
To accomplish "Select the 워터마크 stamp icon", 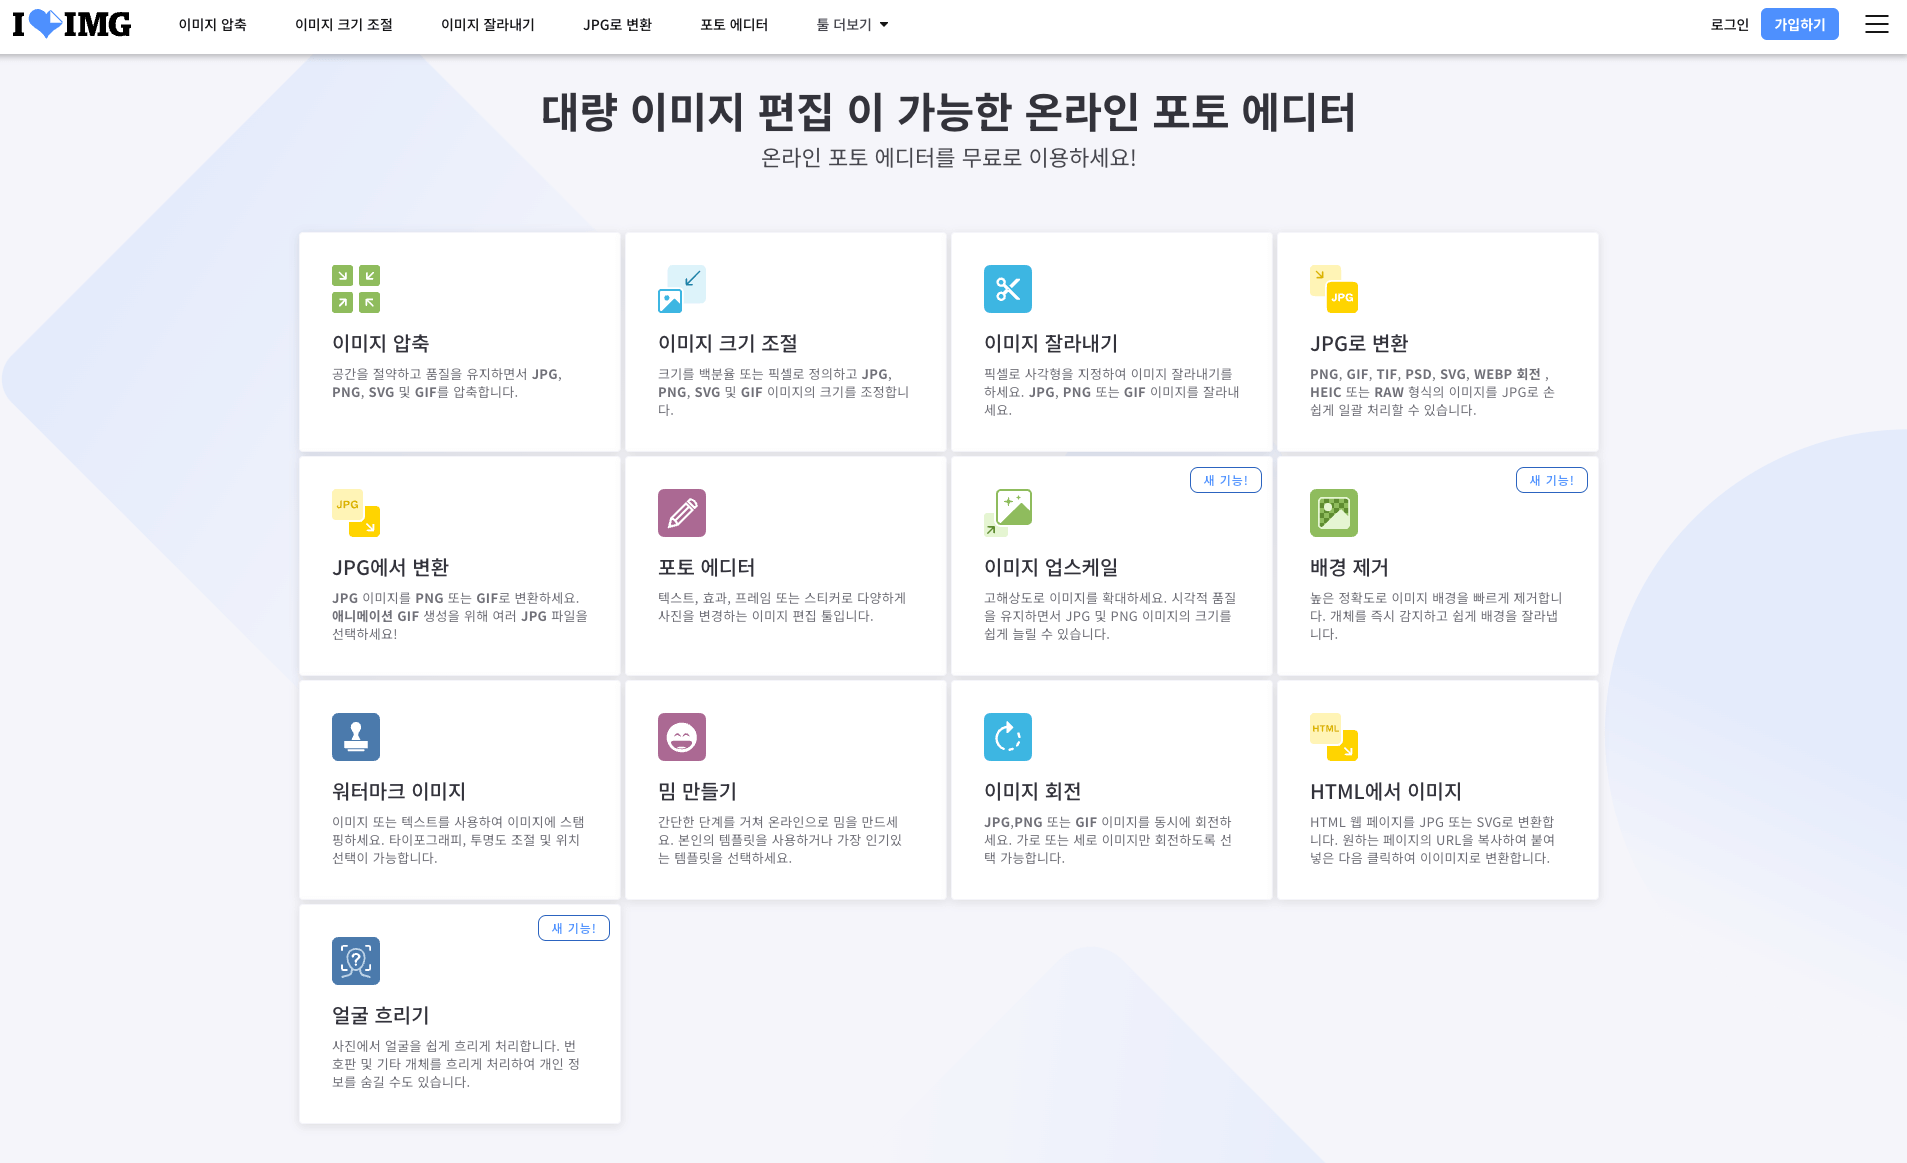I will tap(355, 736).
